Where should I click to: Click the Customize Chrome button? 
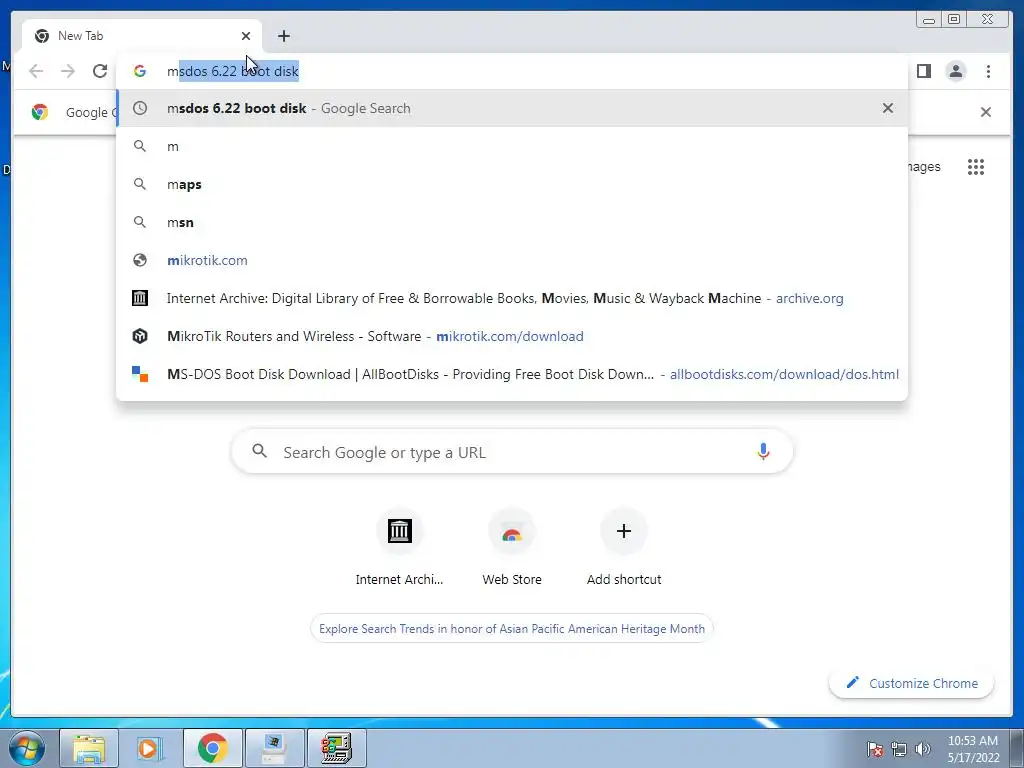pos(912,683)
